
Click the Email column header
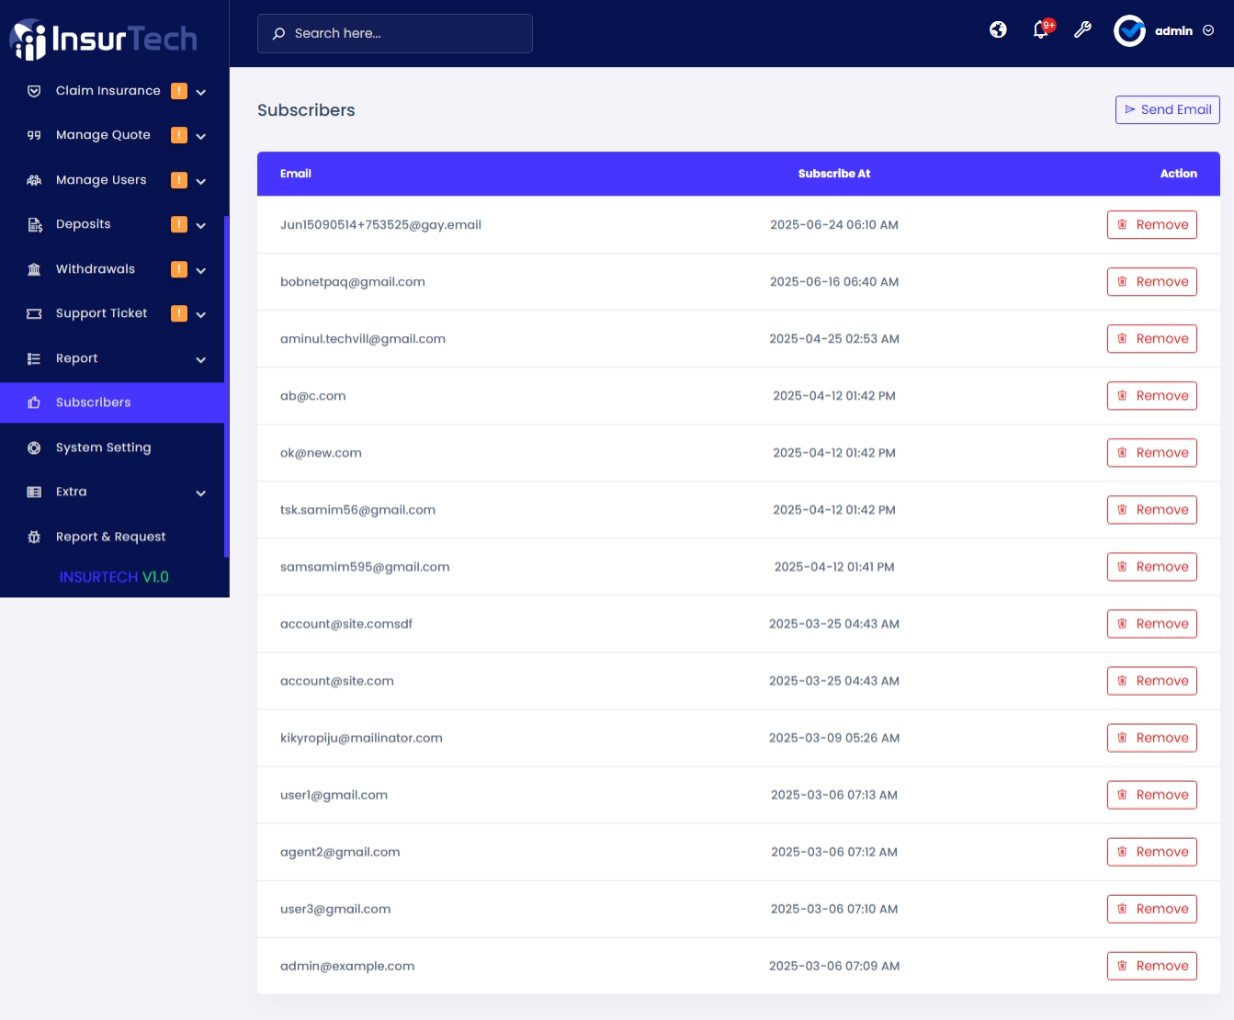coord(296,174)
